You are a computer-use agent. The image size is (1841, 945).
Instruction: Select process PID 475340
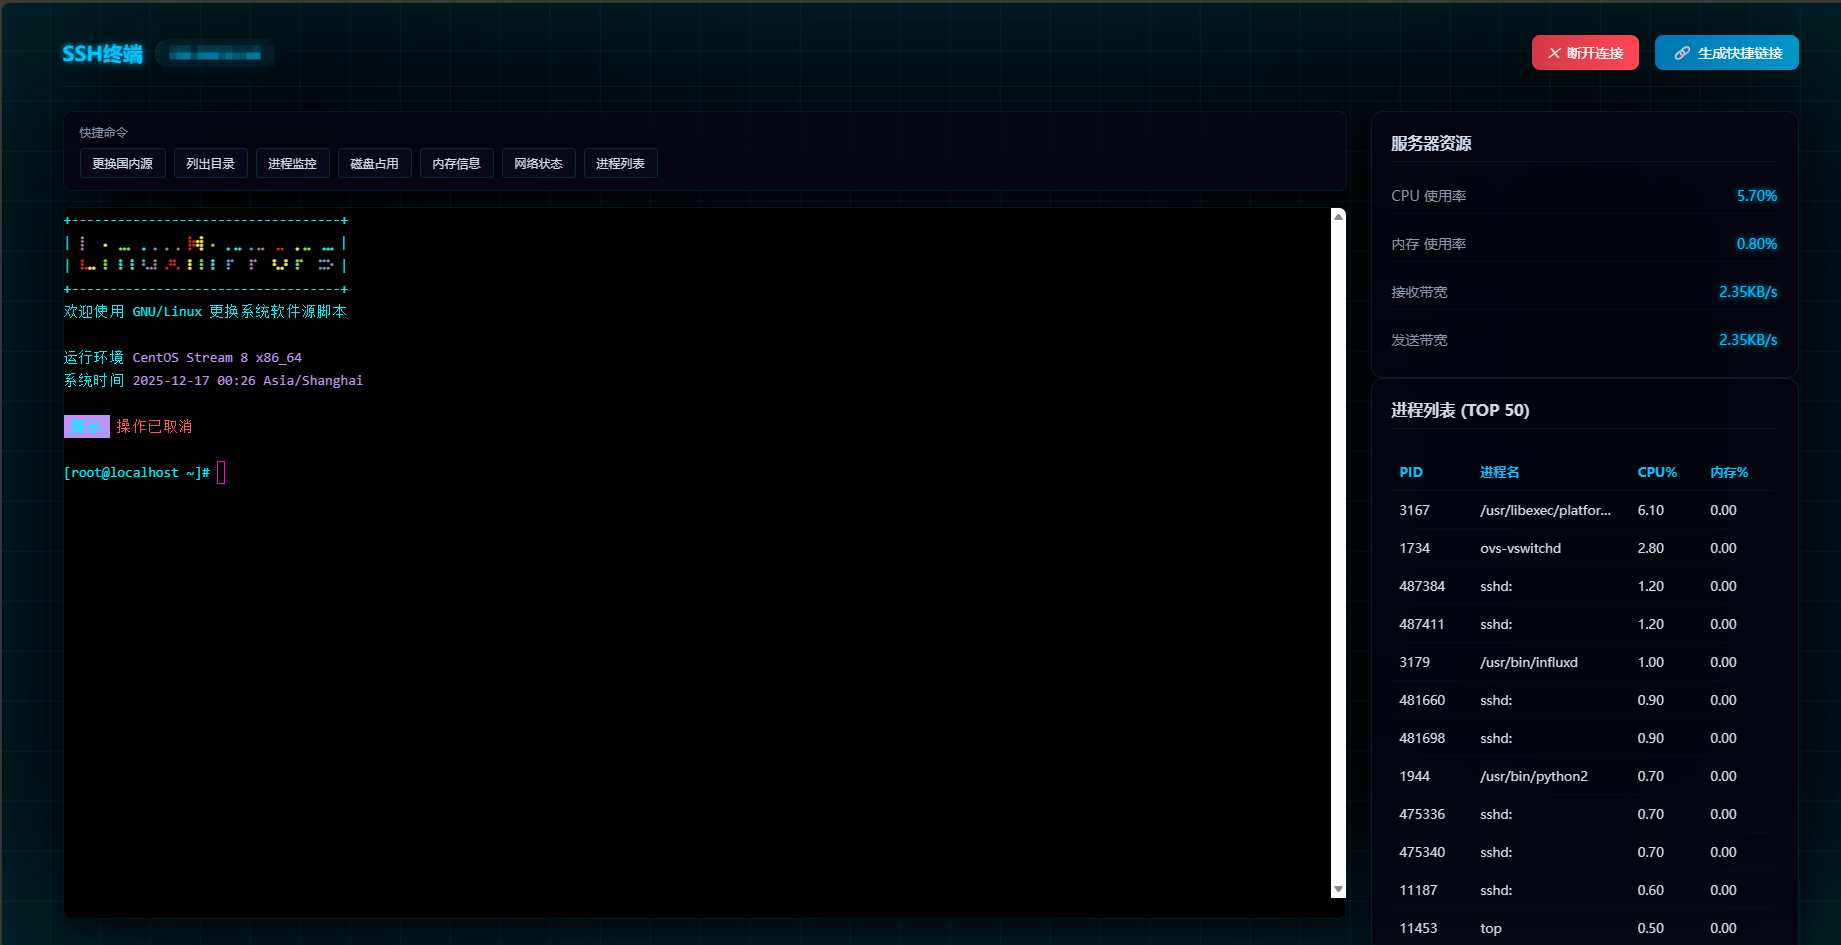[1584, 852]
